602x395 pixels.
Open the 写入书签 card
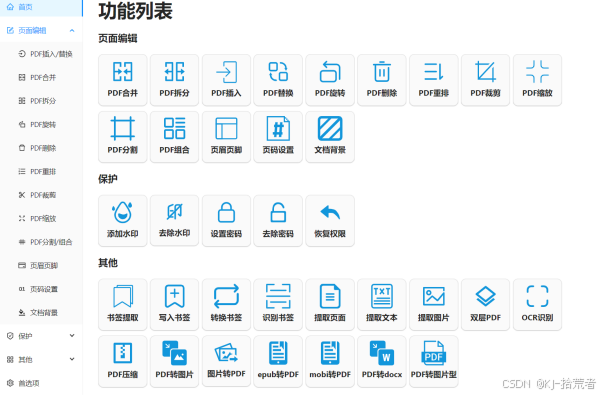tap(174, 304)
